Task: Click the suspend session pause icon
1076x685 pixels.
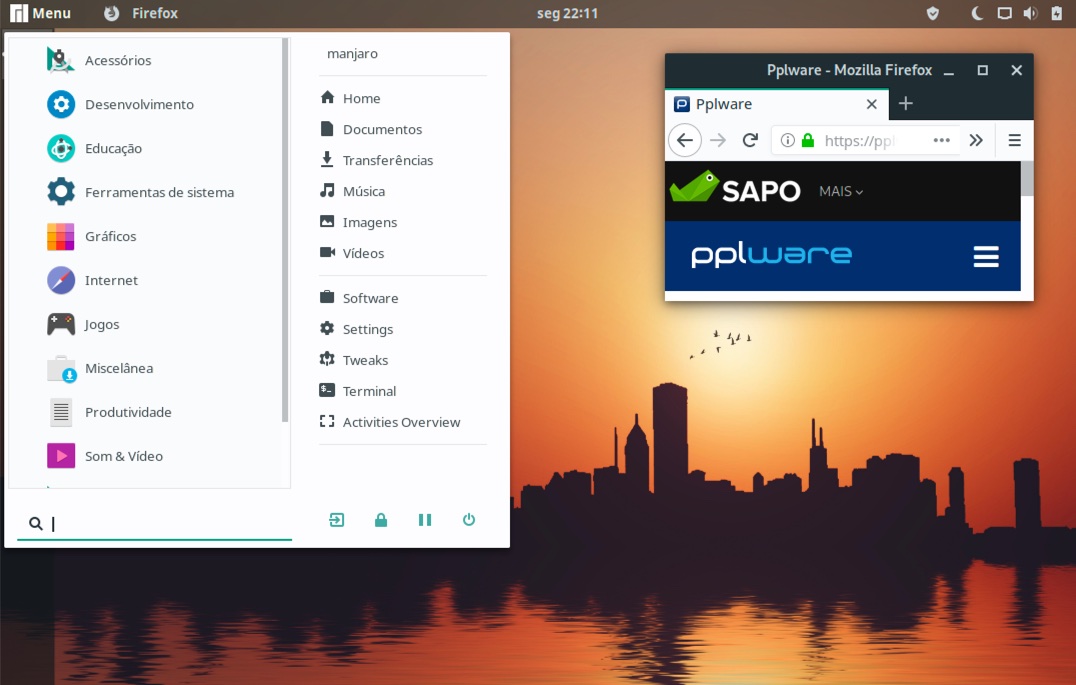Action: 424,519
